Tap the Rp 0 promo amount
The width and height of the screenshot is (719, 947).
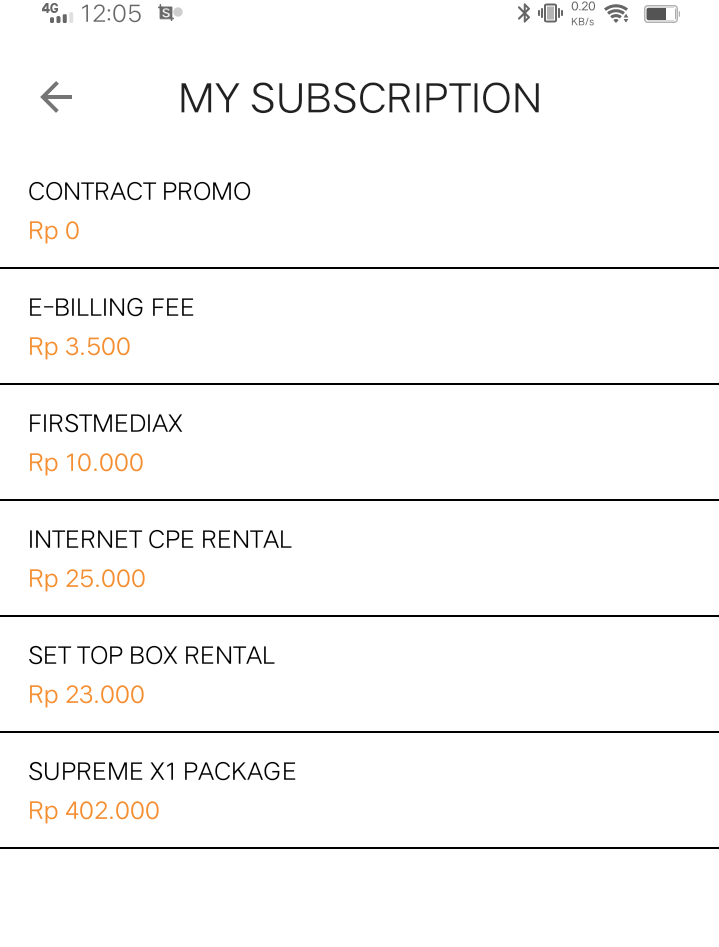[53, 230]
